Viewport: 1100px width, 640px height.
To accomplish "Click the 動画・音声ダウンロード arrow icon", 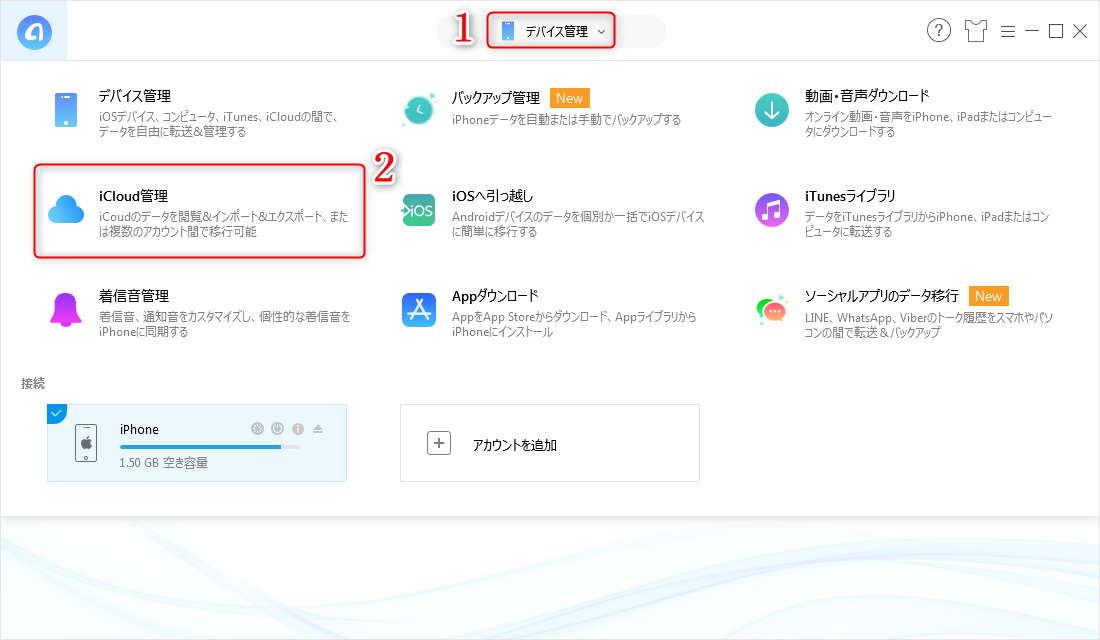I will 772,110.
